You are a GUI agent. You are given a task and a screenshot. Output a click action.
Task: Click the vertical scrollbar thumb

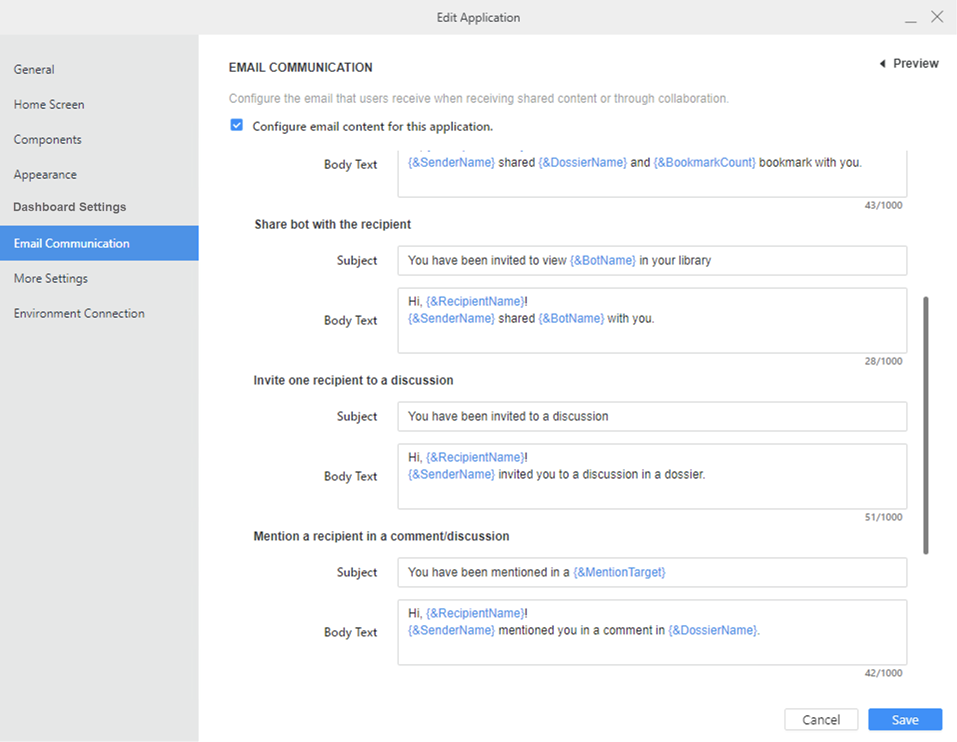tap(926, 425)
